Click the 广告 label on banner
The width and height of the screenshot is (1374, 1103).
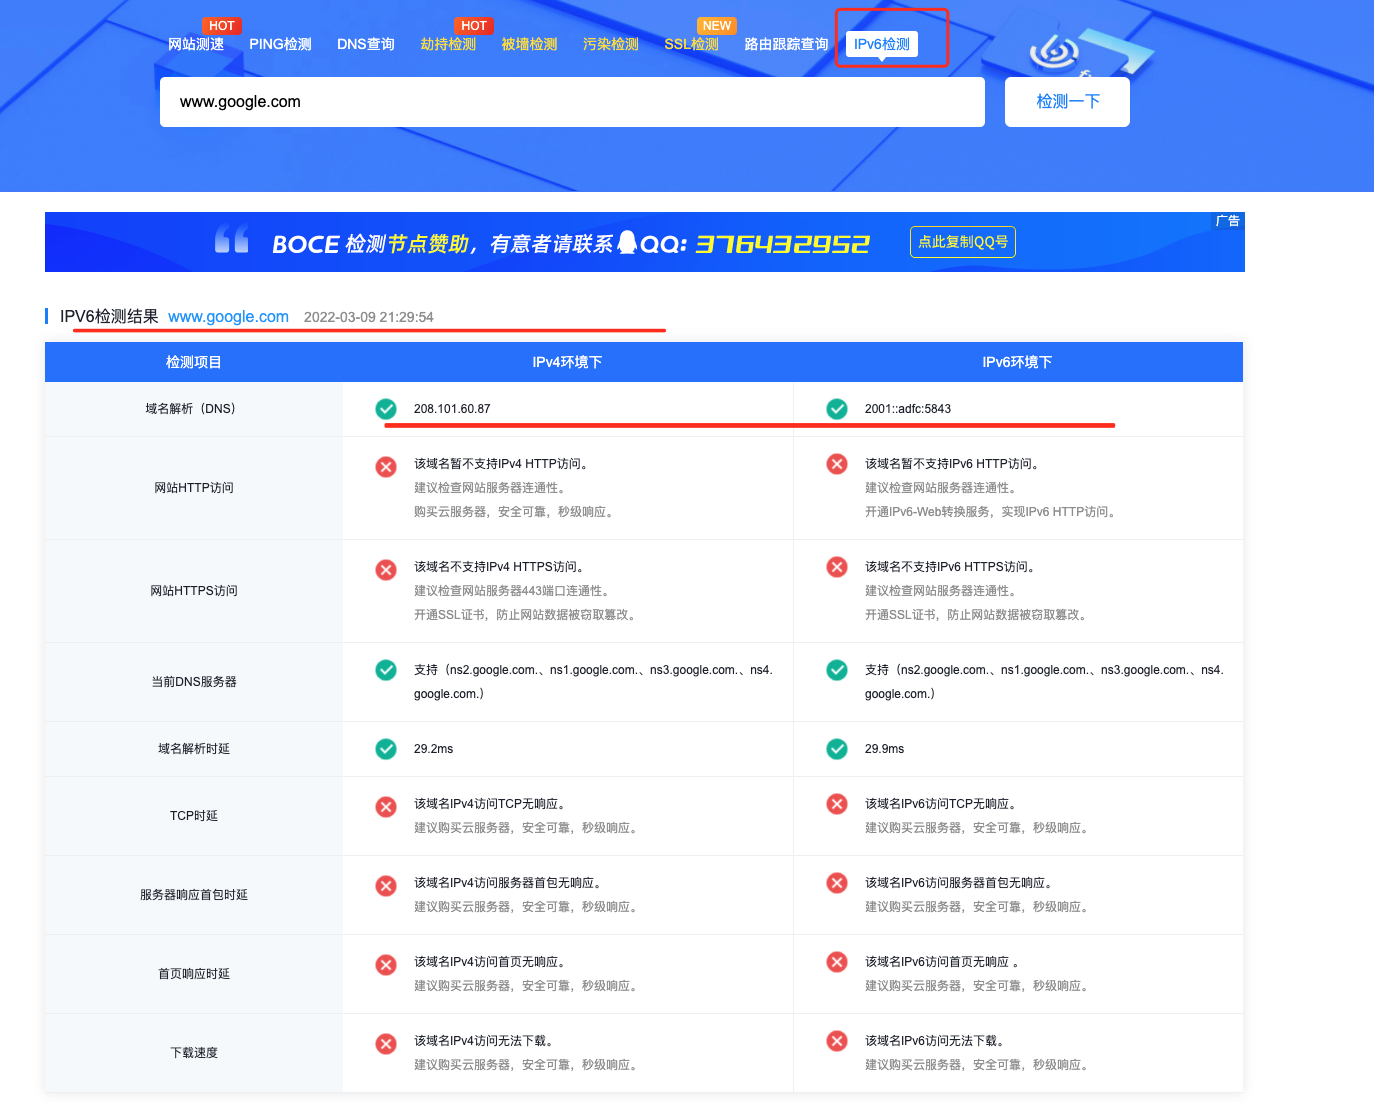coord(1228,220)
